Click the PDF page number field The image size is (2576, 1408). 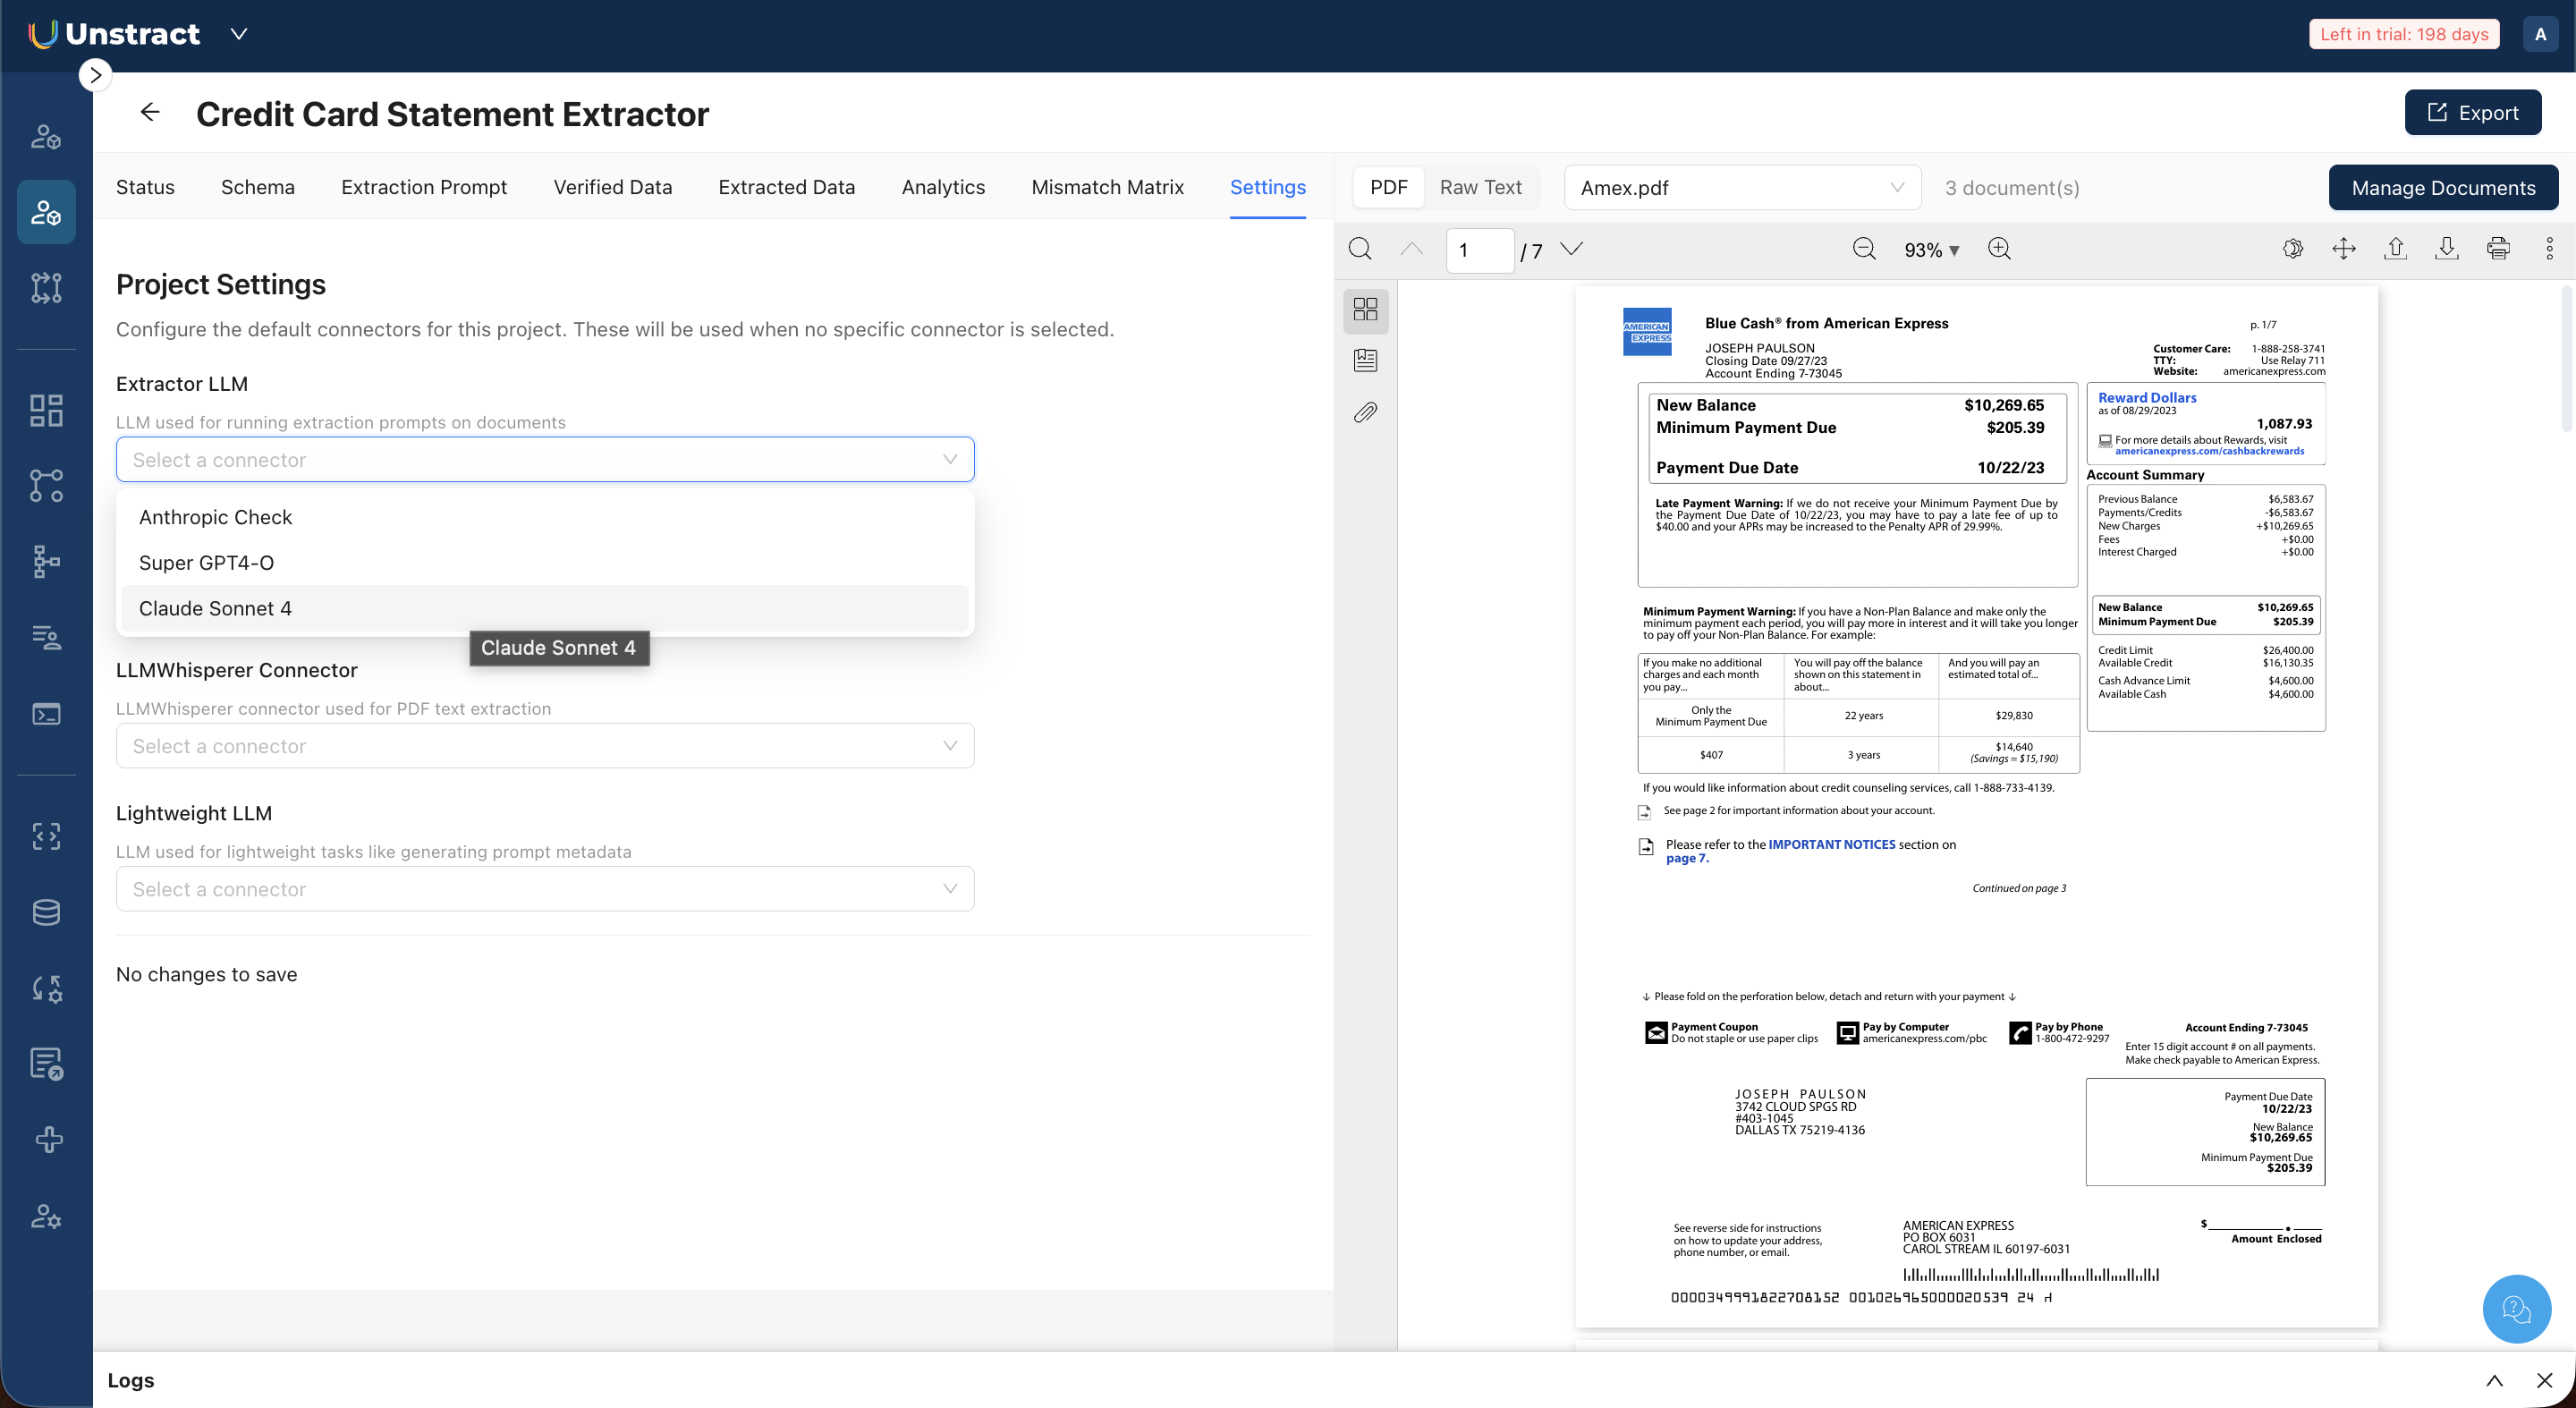1479,250
